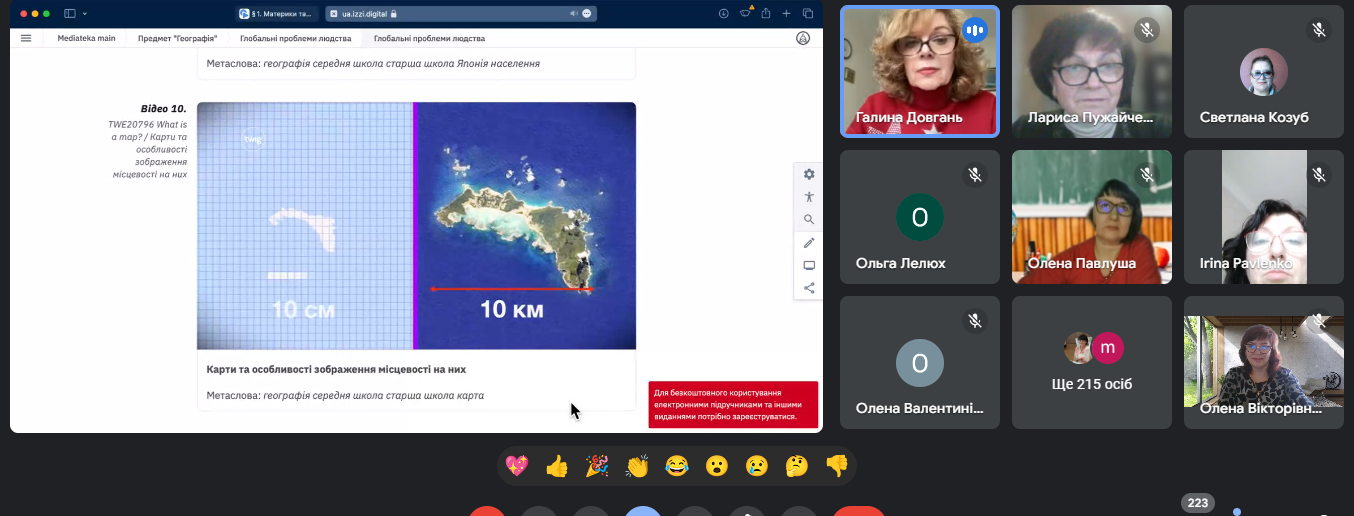Open the user profile icon on the izzi page

click(x=802, y=38)
